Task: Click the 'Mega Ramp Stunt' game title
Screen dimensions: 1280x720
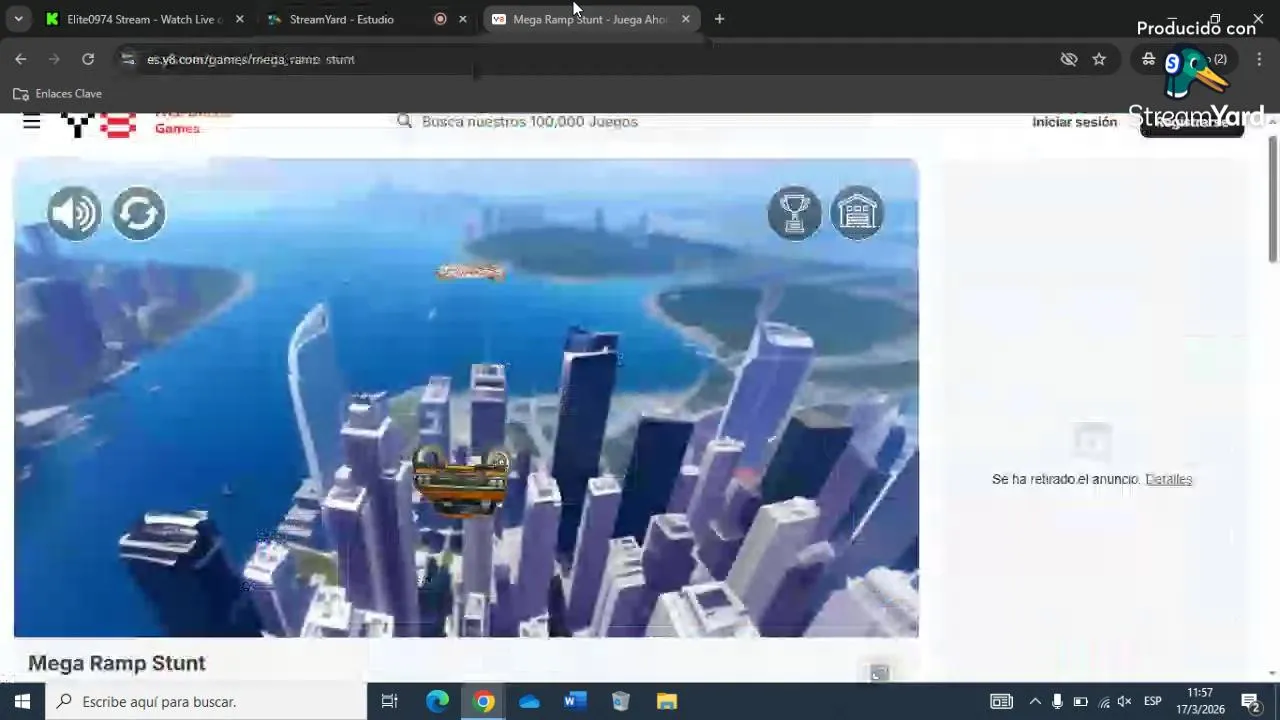Action: (117, 663)
